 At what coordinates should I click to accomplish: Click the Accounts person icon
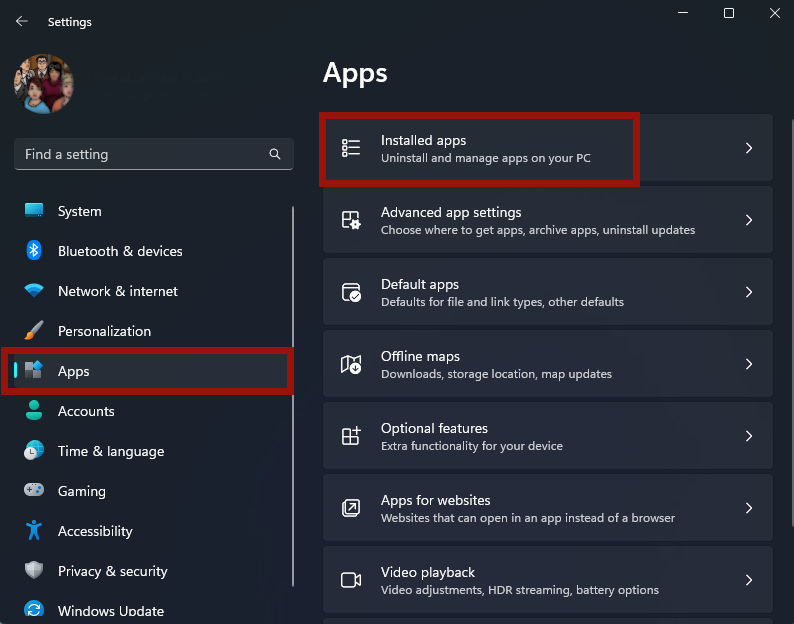point(34,410)
